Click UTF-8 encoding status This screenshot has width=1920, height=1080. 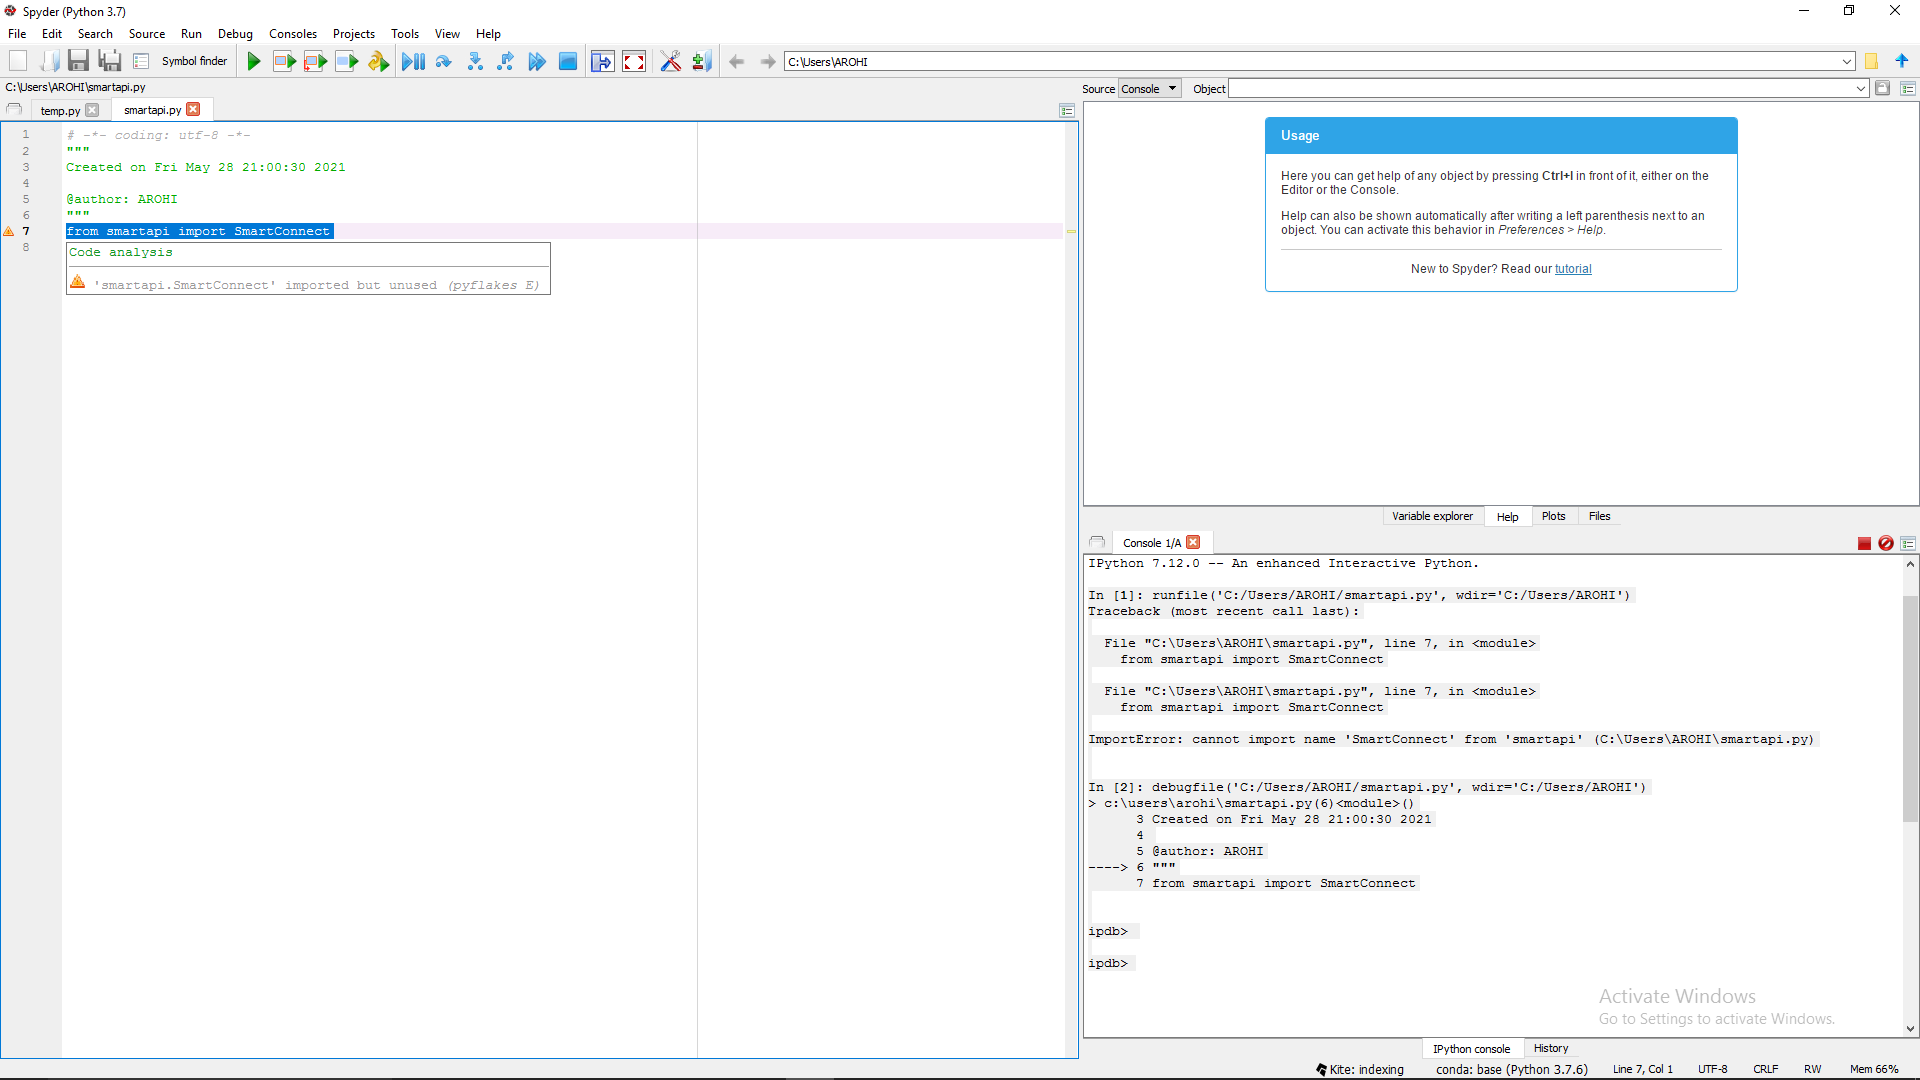(x=1712, y=1069)
